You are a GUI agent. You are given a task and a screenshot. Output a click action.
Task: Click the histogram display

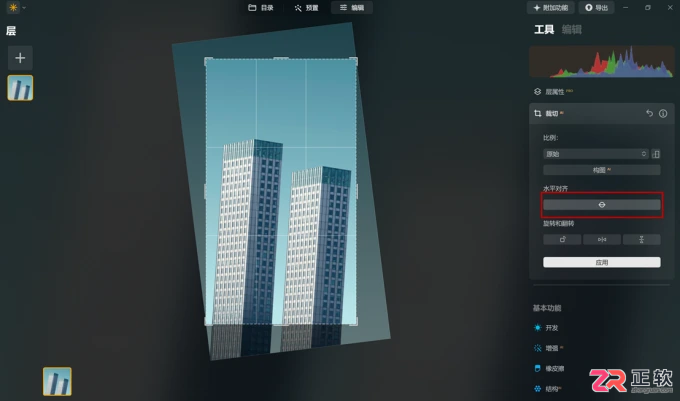(602, 62)
